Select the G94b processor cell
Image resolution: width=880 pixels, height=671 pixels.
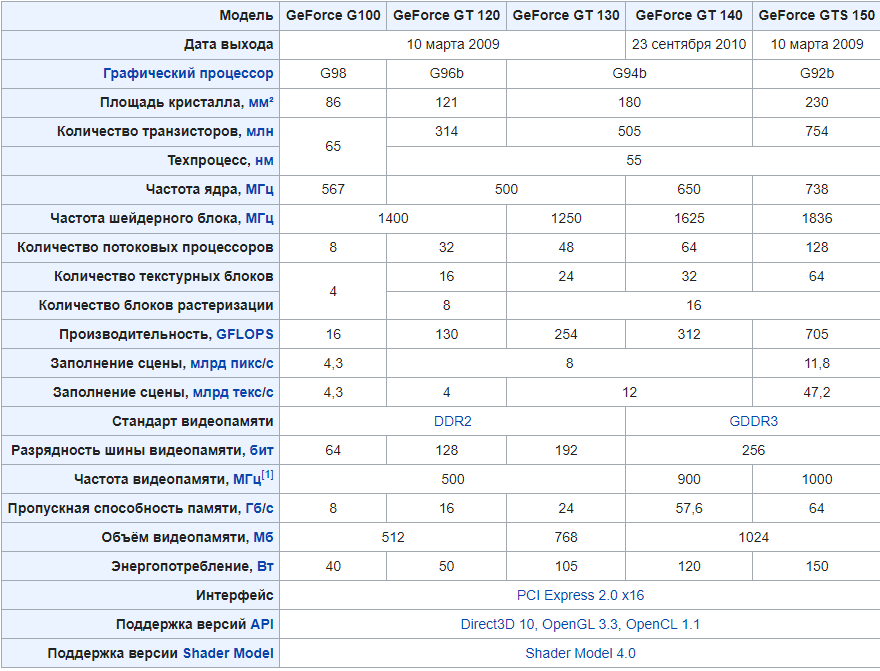pos(629,73)
